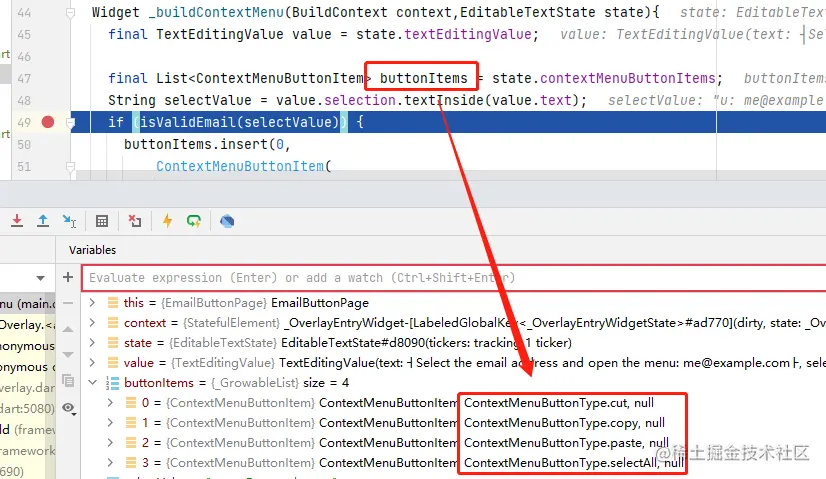Click the Step Out debugger icon
This screenshot has height=479, width=826.
[x=43, y=221]
